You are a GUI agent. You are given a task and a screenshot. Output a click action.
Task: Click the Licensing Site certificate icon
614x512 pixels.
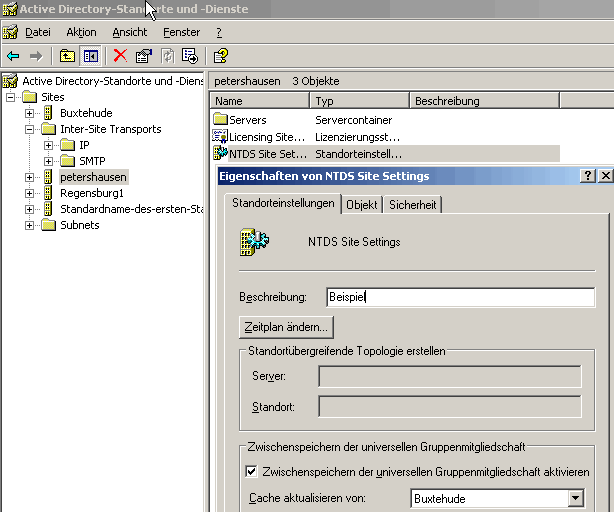coord(220,136)
